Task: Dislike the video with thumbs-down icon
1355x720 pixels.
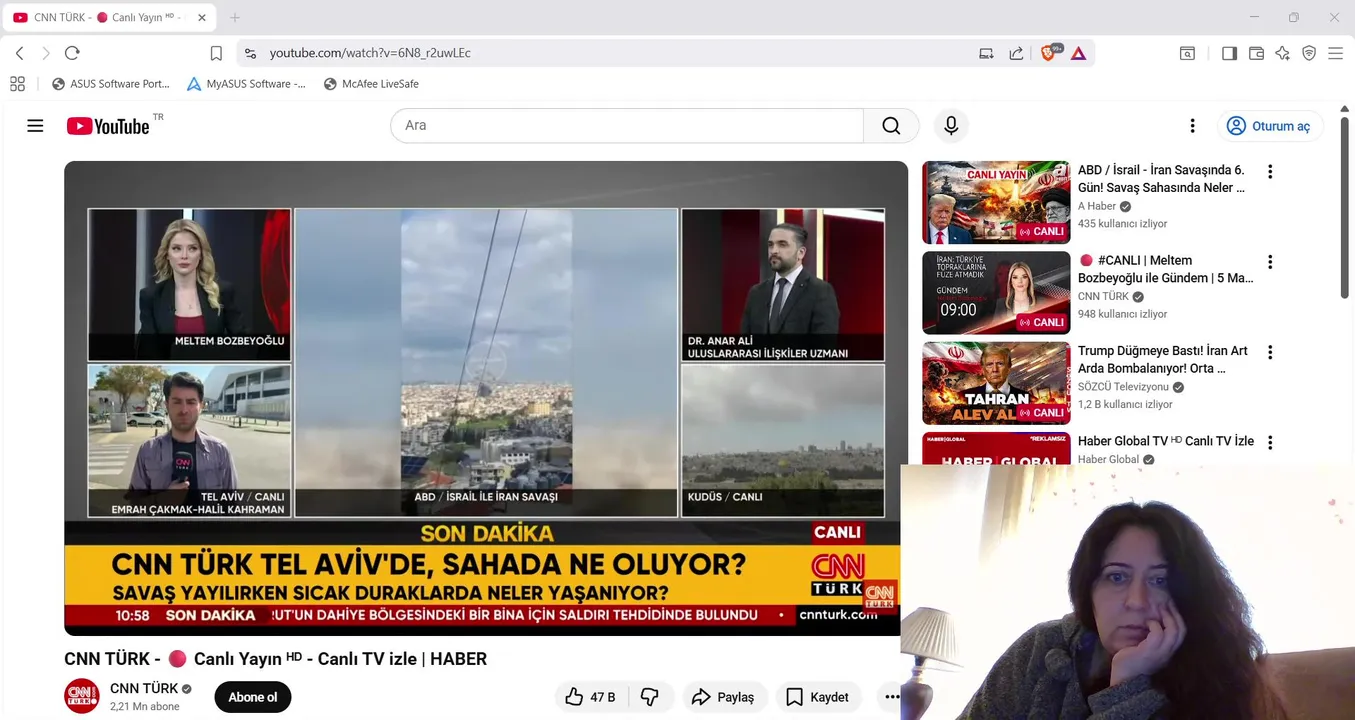Action: click(650, 697)
